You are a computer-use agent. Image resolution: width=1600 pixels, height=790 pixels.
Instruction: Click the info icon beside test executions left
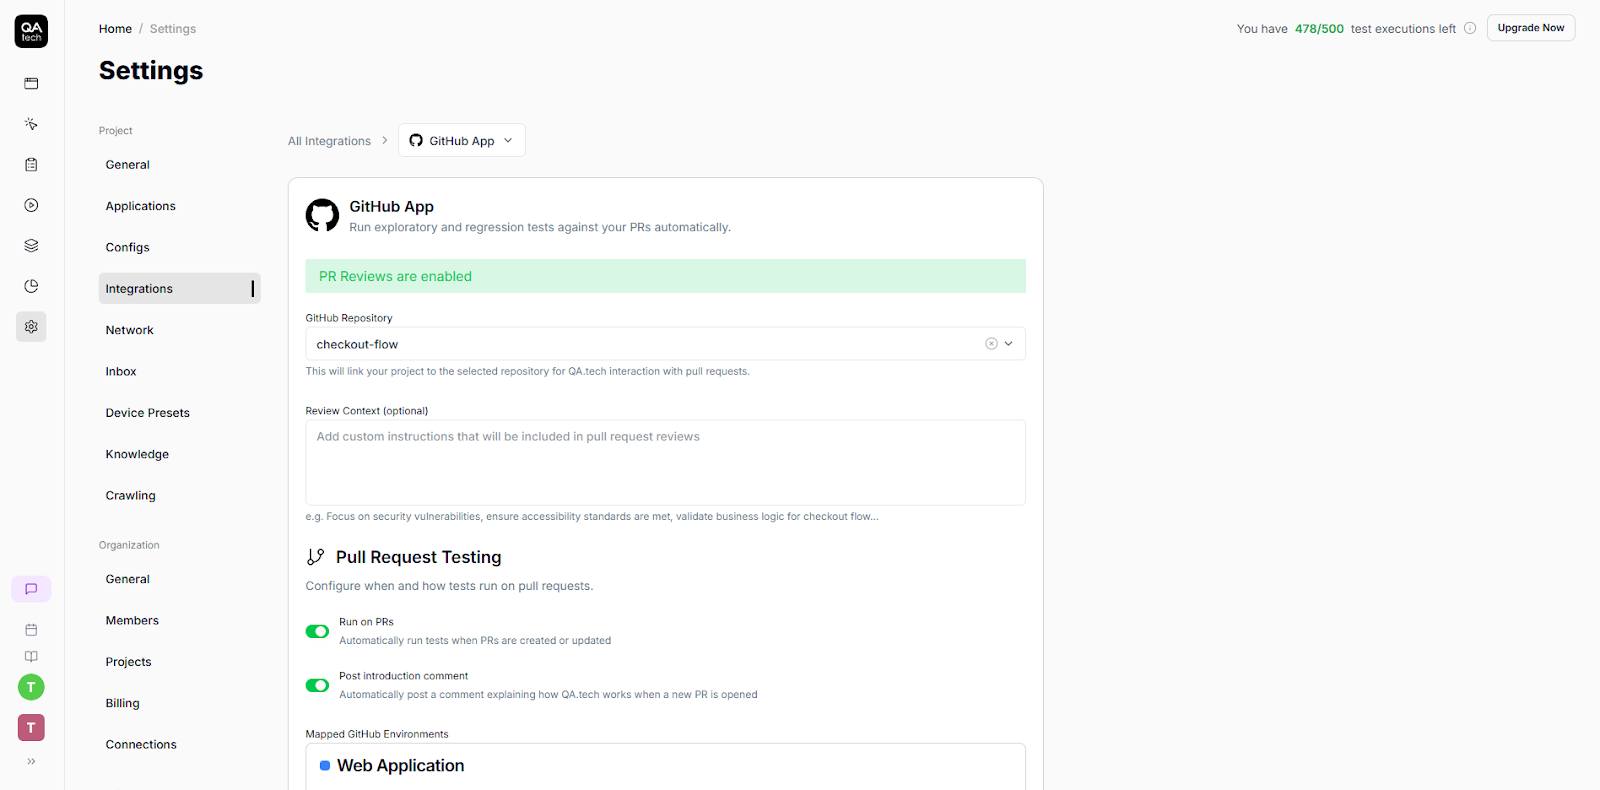point(1470,28)
